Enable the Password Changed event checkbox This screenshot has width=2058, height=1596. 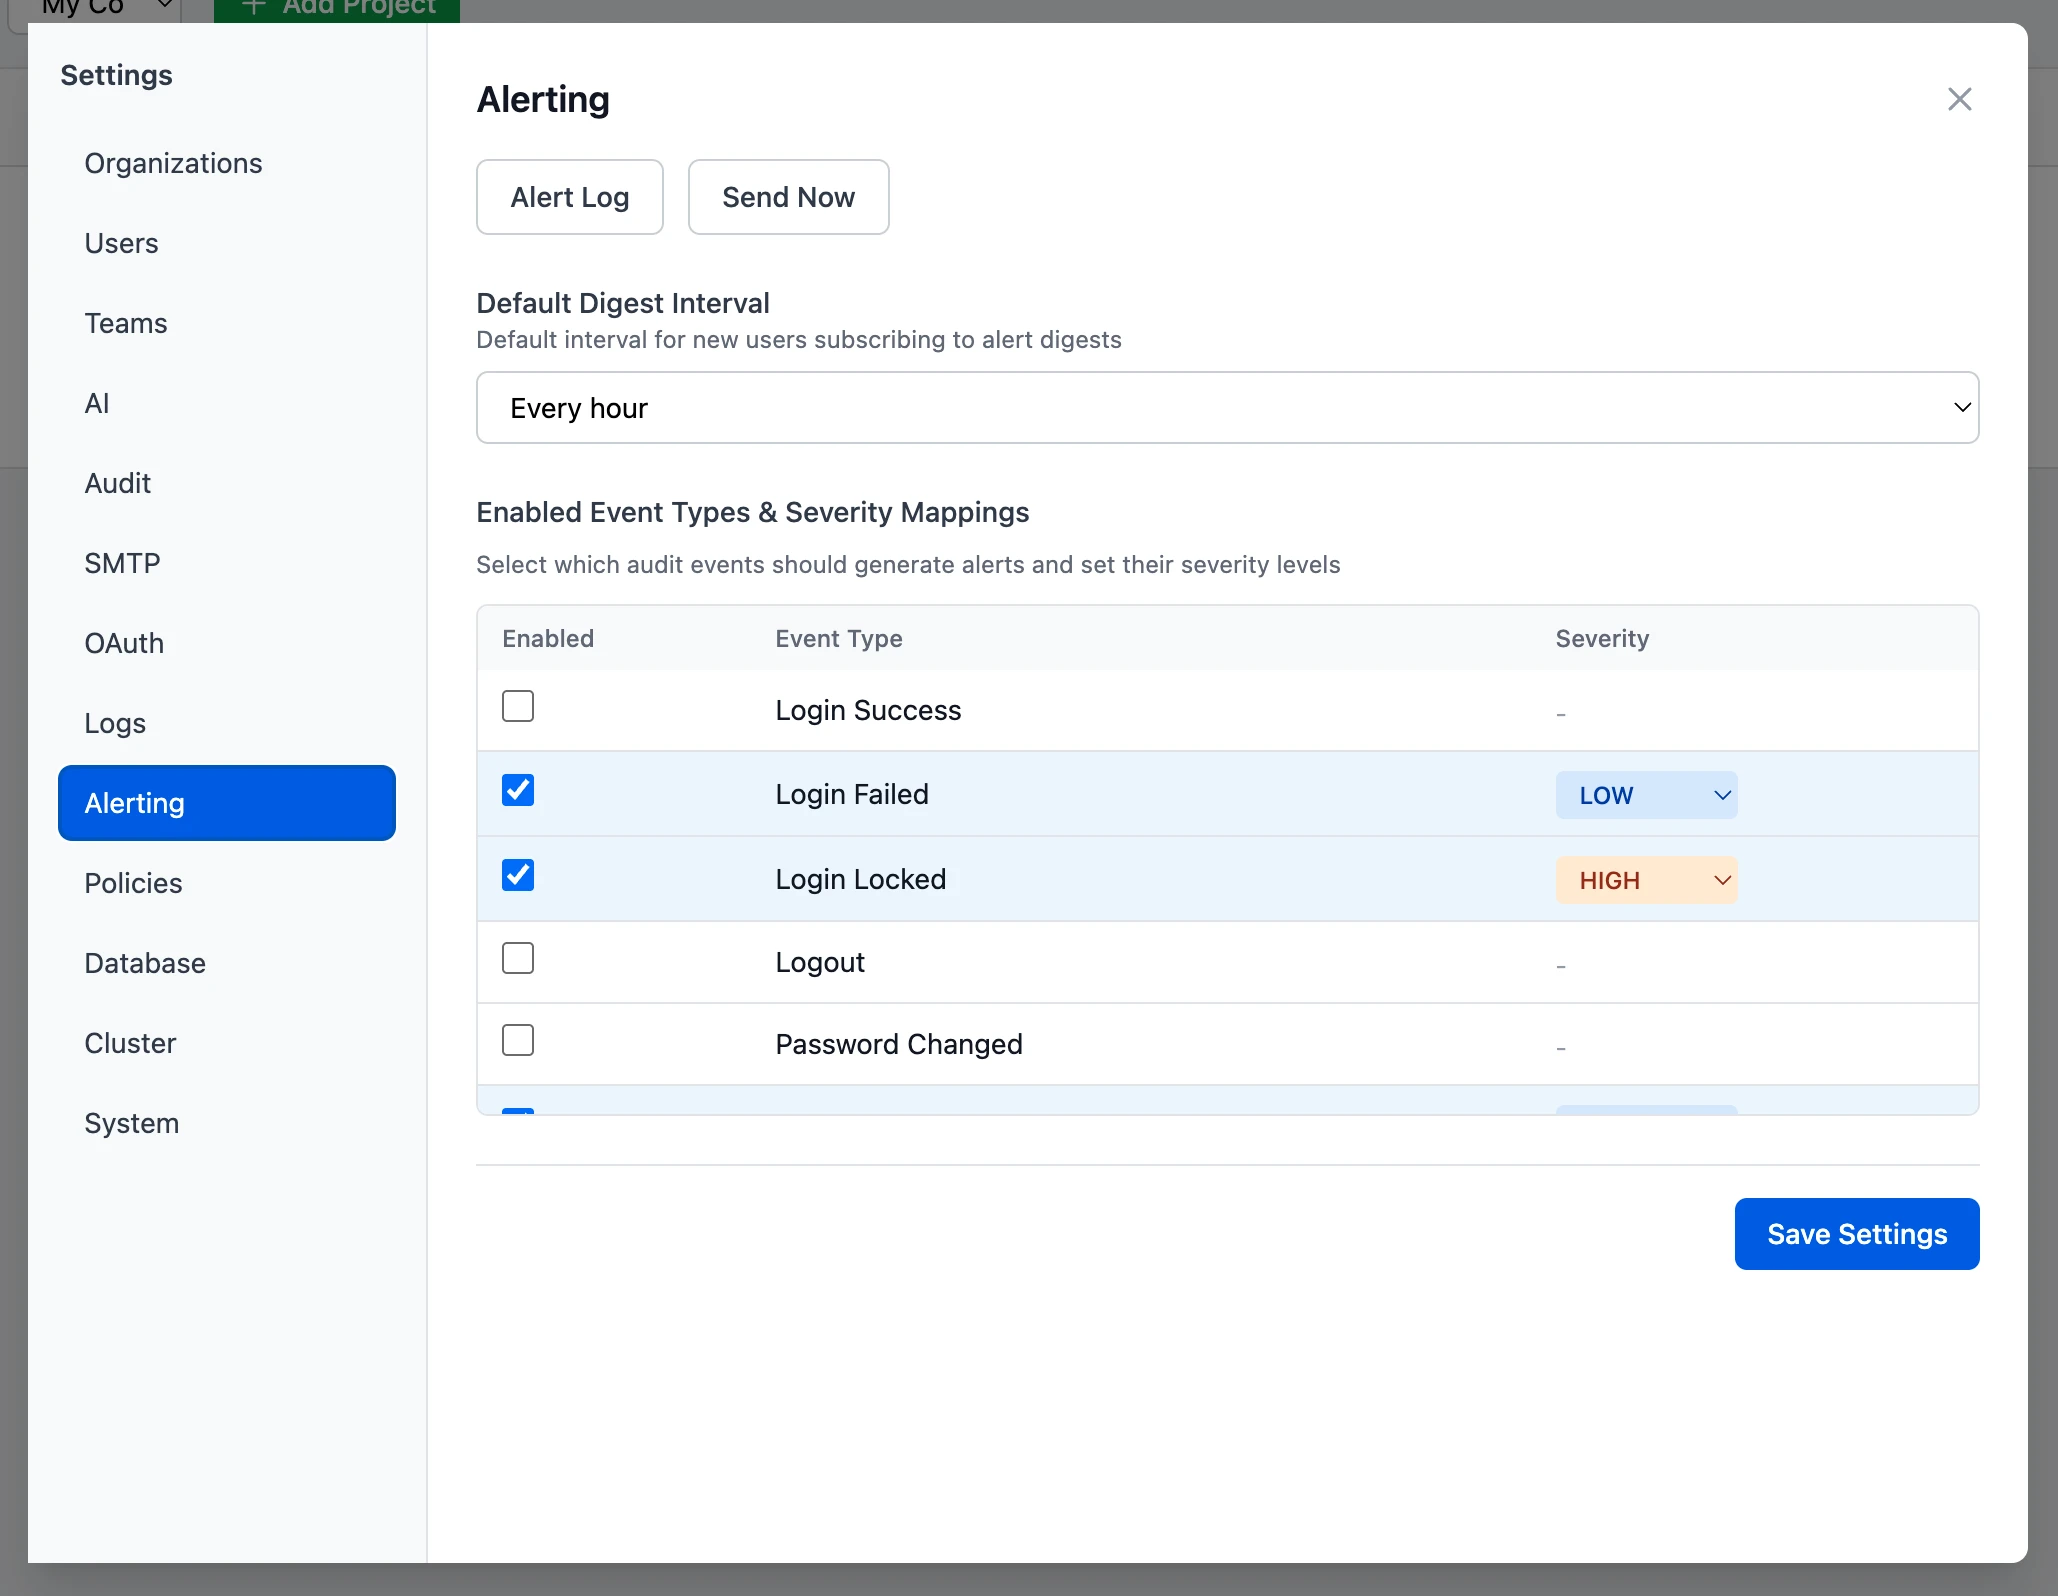(x=518, y=1040)
